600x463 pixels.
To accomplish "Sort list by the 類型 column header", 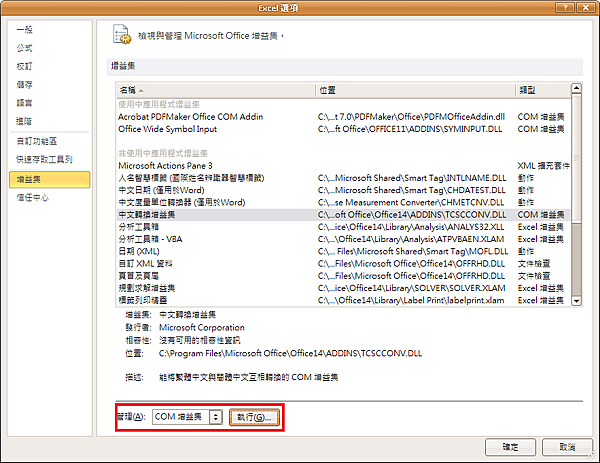I will tap(543, 90).
